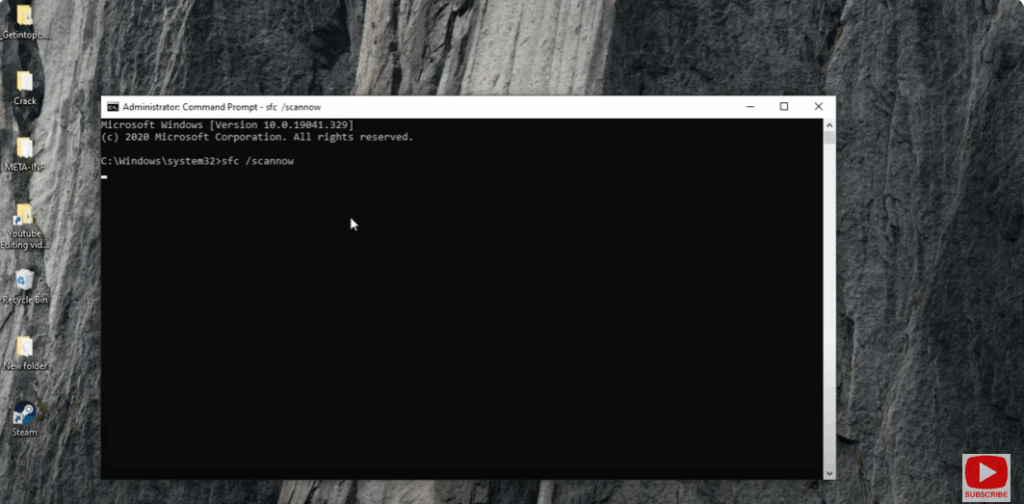
Task: Maximize the Command Prompt window
Action: (784, 107)
